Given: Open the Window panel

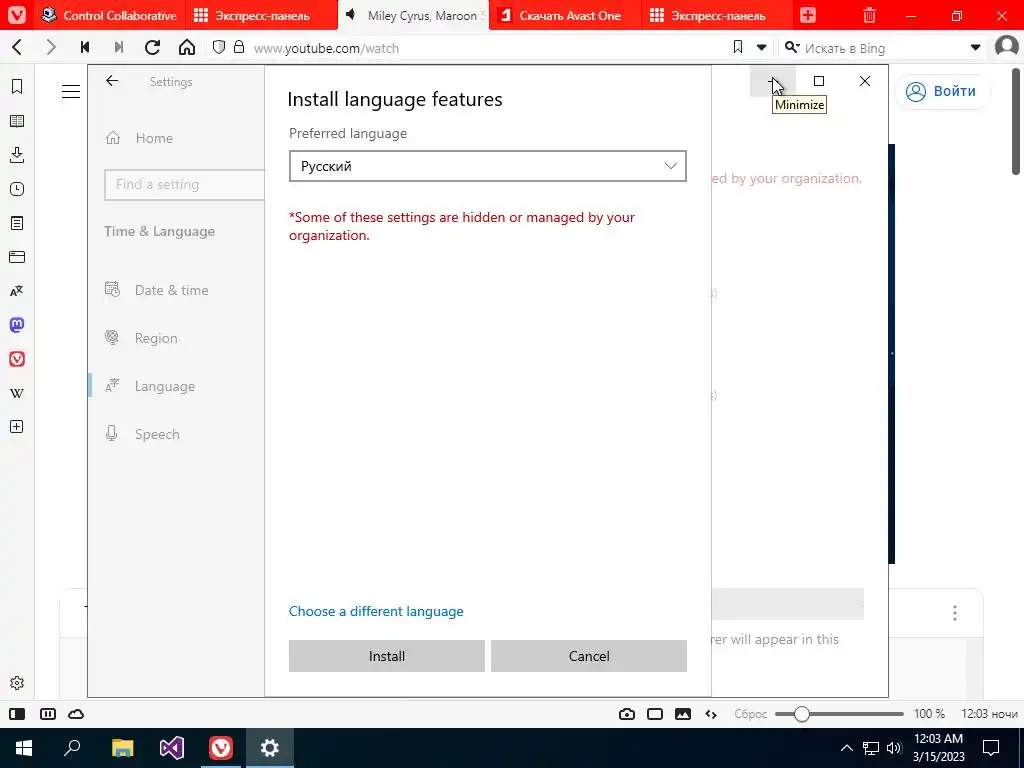Looking at the screenshot, I should pos(17,257).
